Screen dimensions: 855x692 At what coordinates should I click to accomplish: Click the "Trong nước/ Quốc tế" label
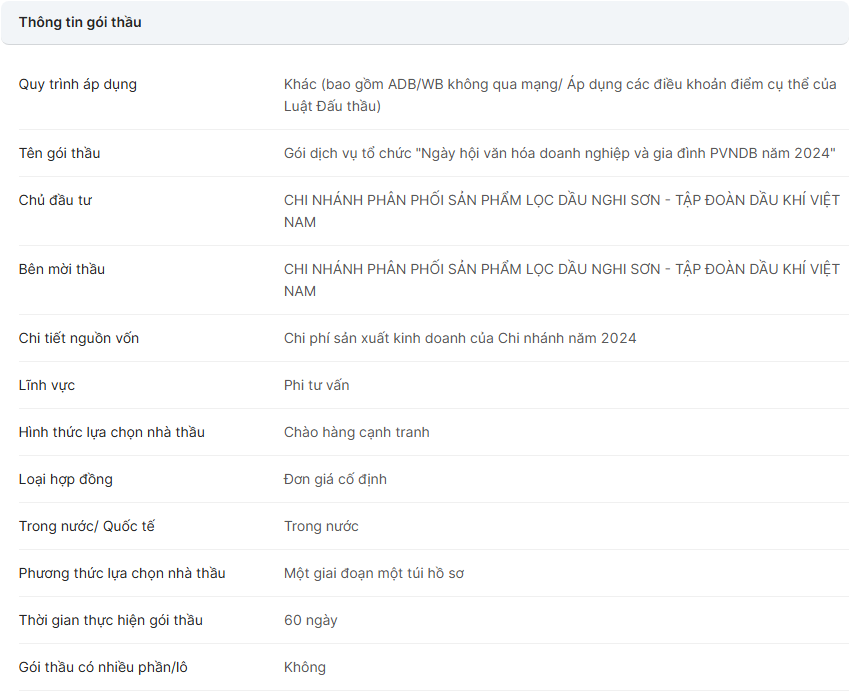pos(87,526)
